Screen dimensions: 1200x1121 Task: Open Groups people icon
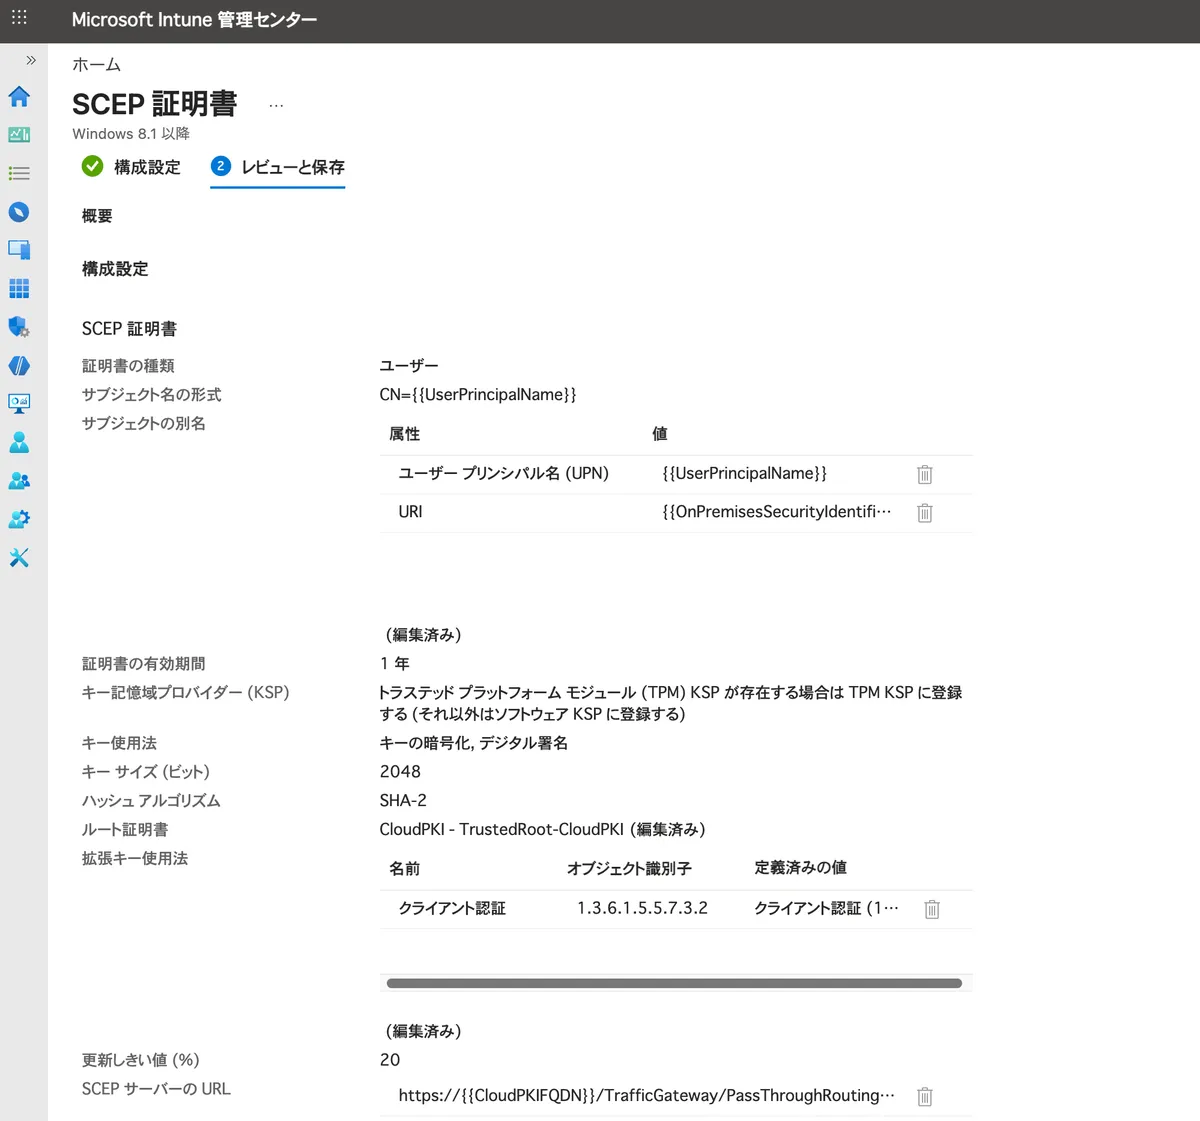click(x=19, y=481)
